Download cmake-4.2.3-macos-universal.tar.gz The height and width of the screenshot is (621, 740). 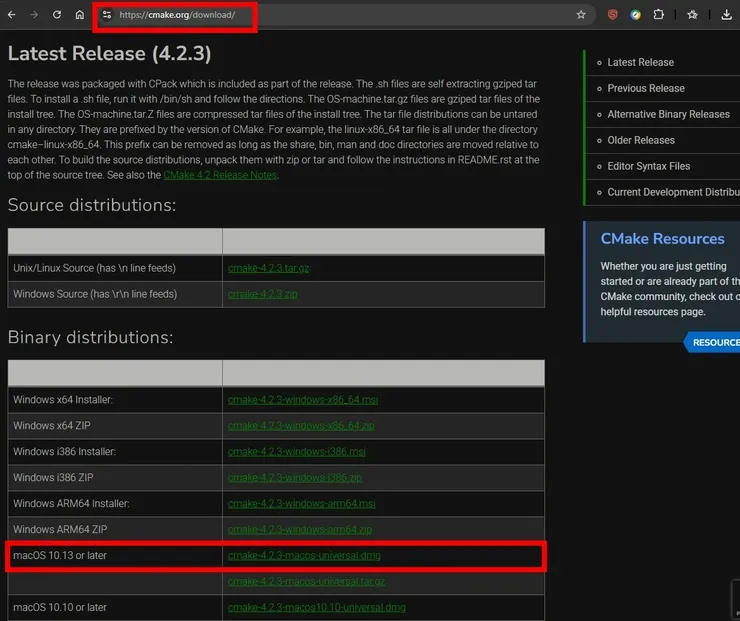tap(306, 581)
